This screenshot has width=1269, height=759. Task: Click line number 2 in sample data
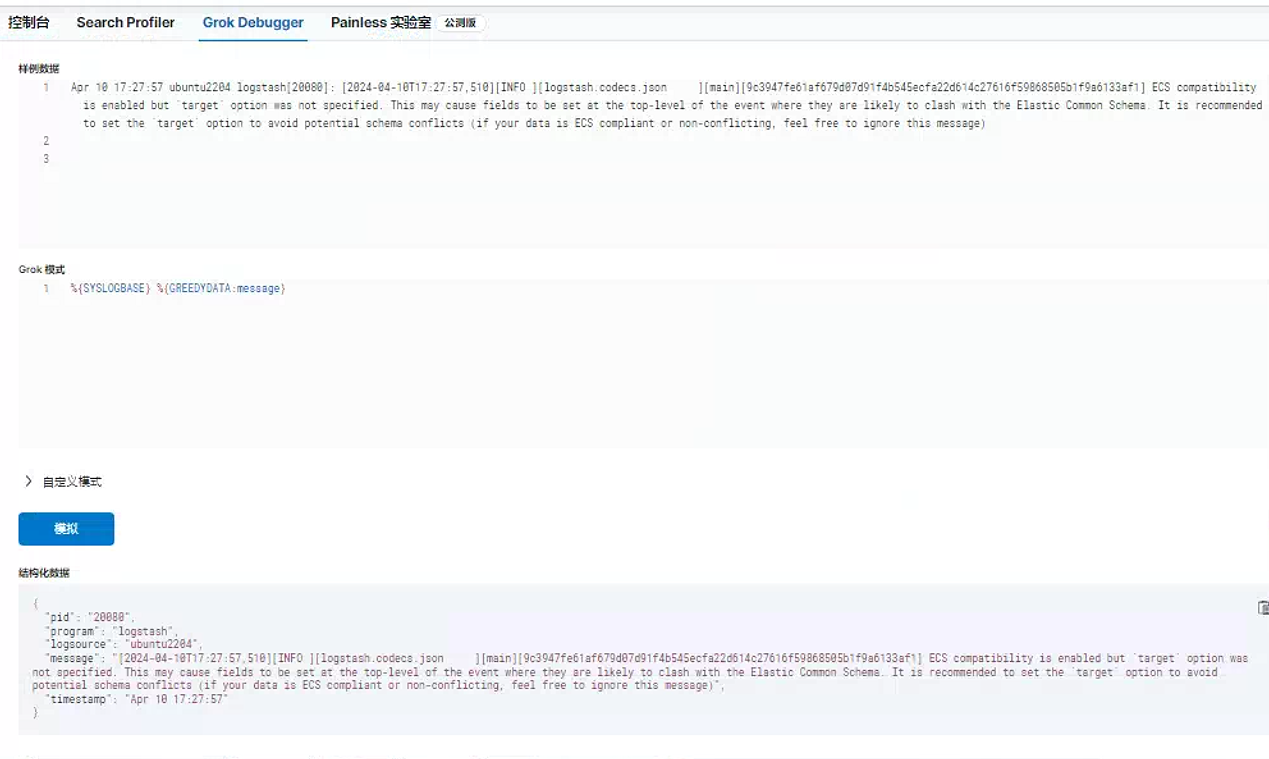tap(46, 141)
